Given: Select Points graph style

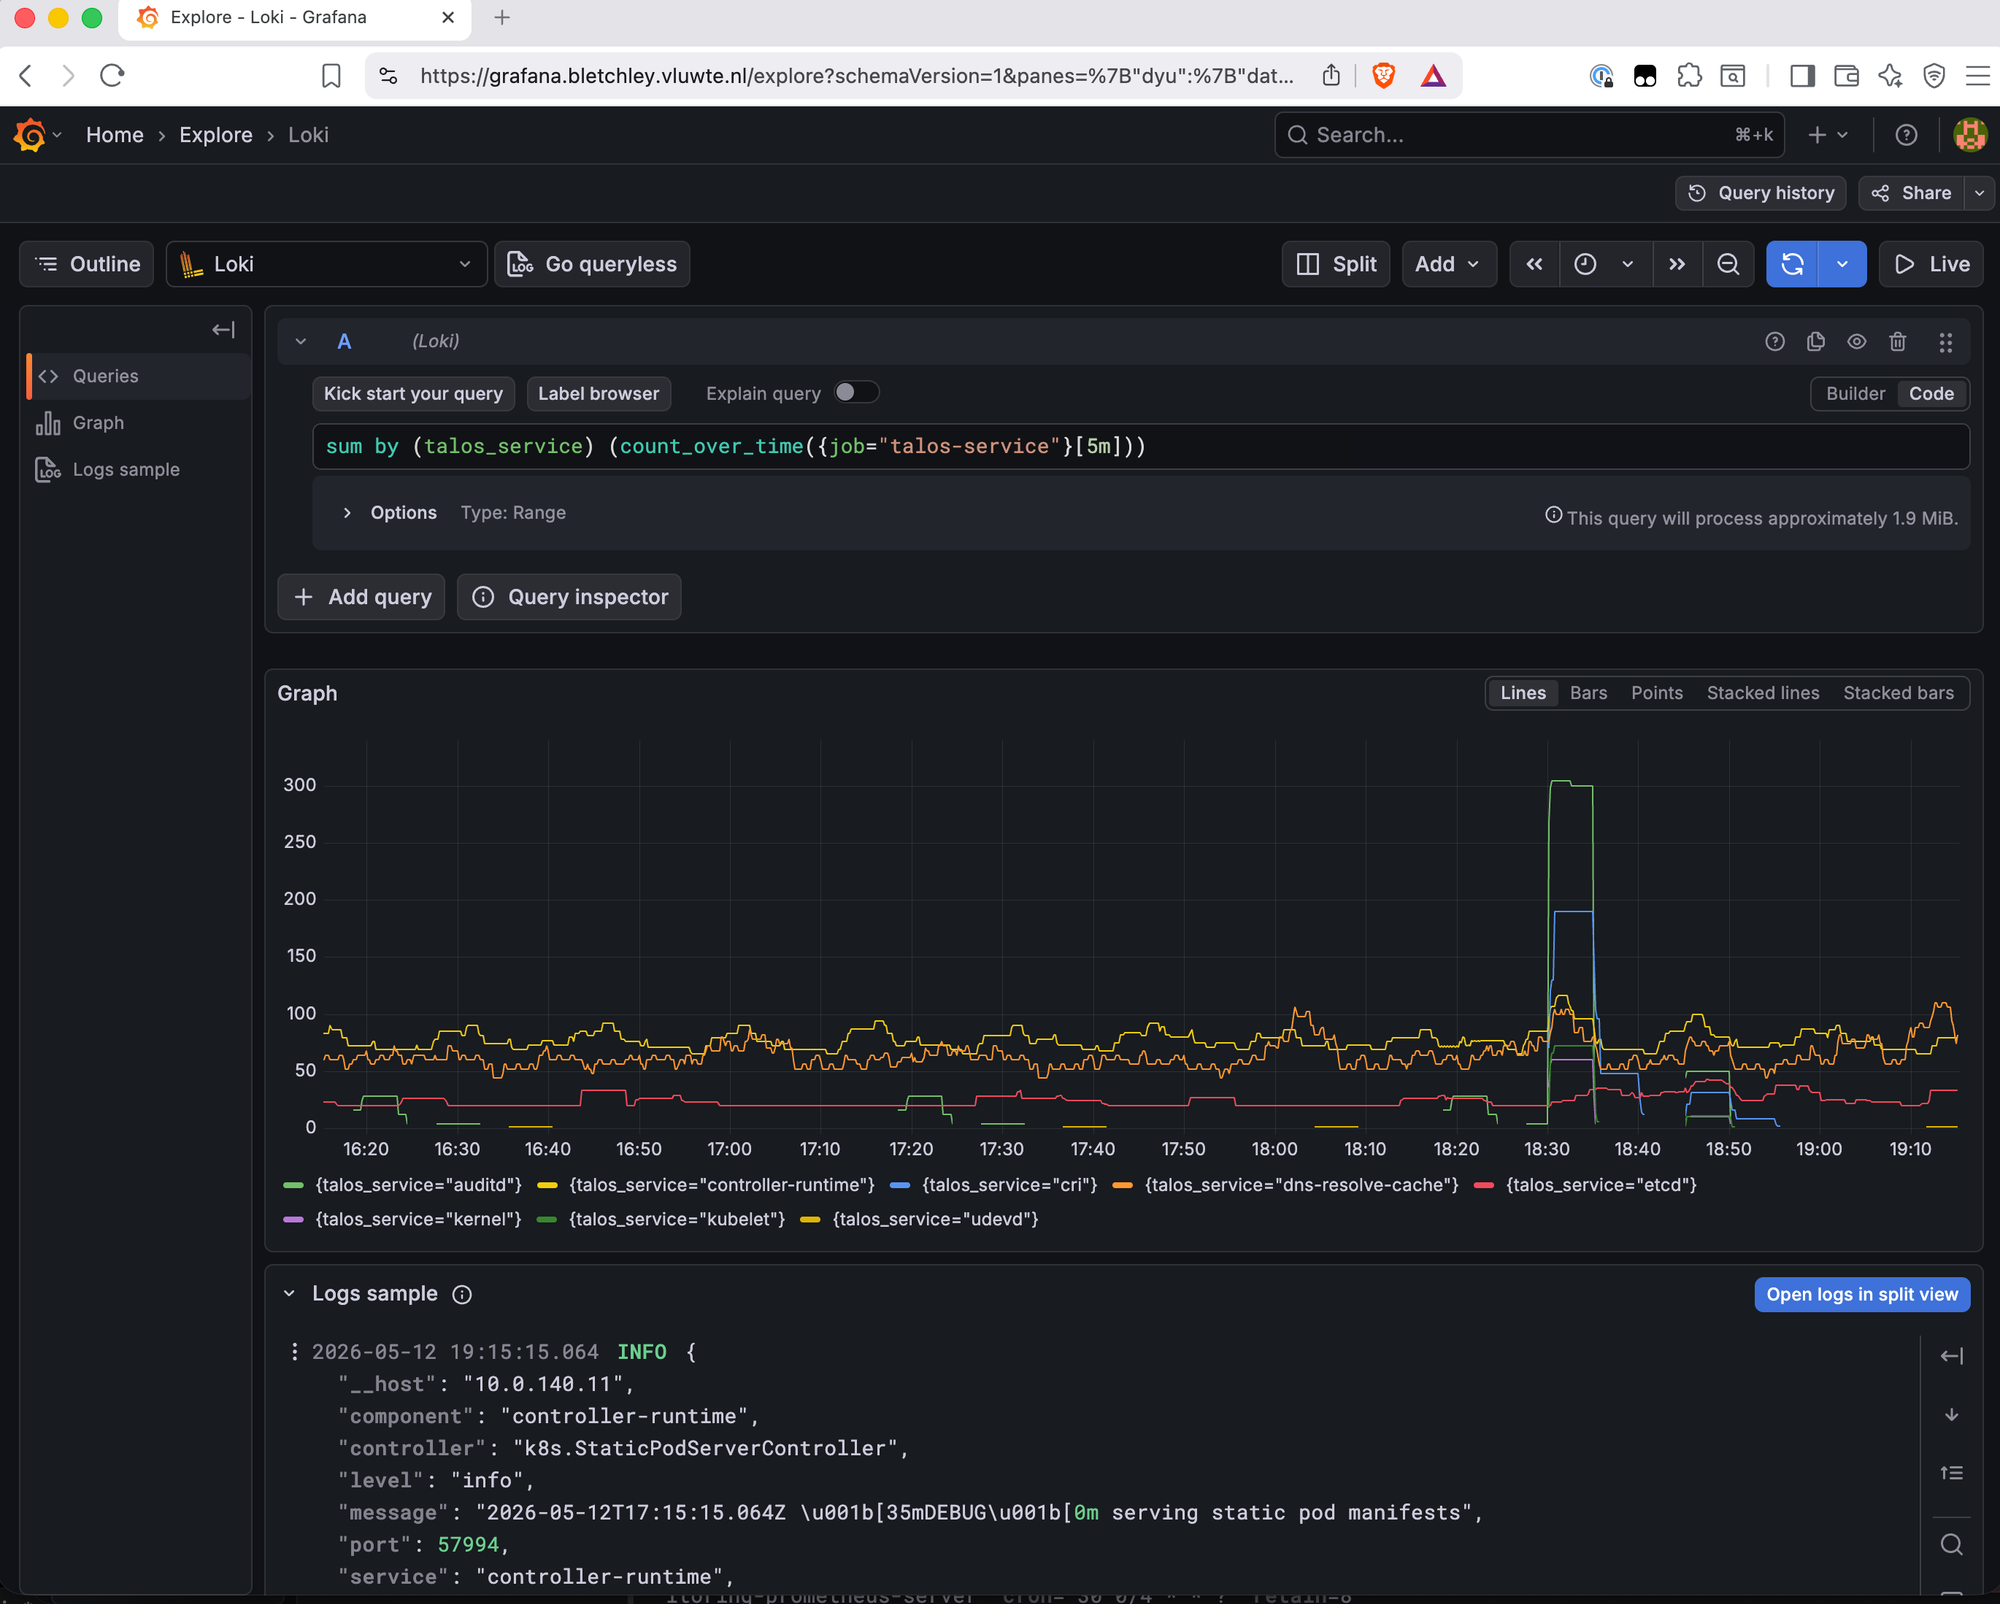Looking at the screenshot, I should [1656, 693].
